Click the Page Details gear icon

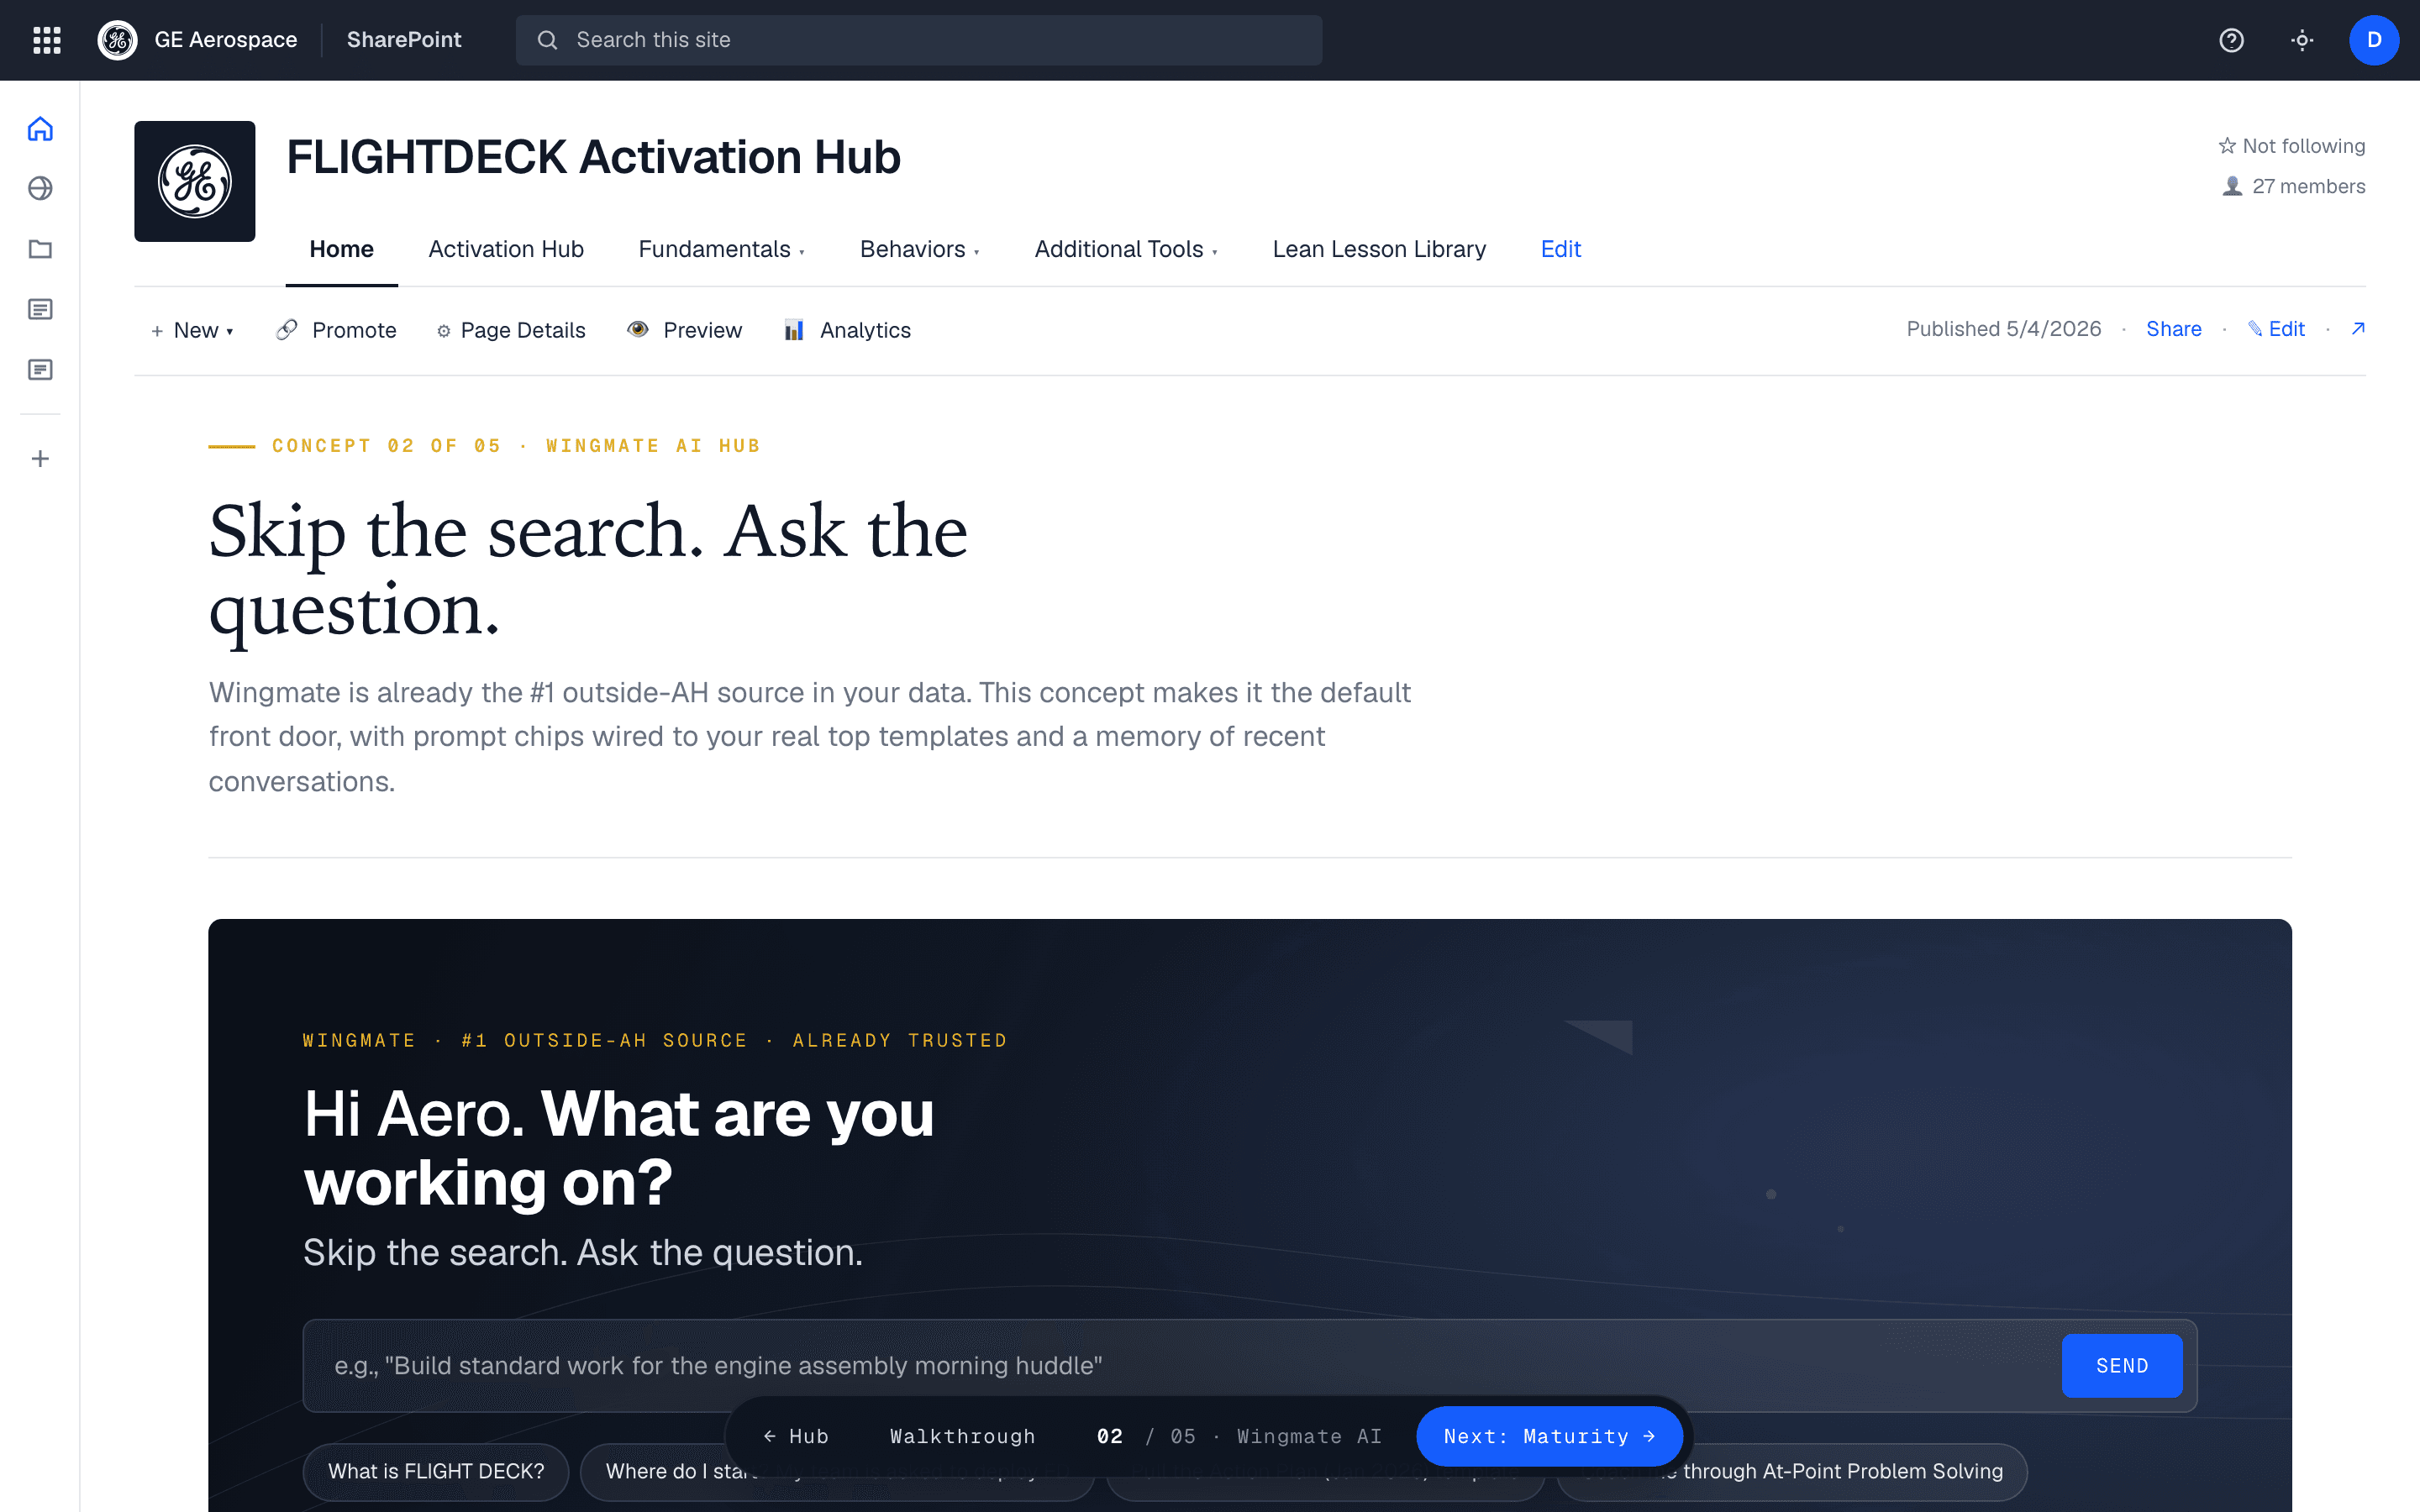[x=443, y=331]
